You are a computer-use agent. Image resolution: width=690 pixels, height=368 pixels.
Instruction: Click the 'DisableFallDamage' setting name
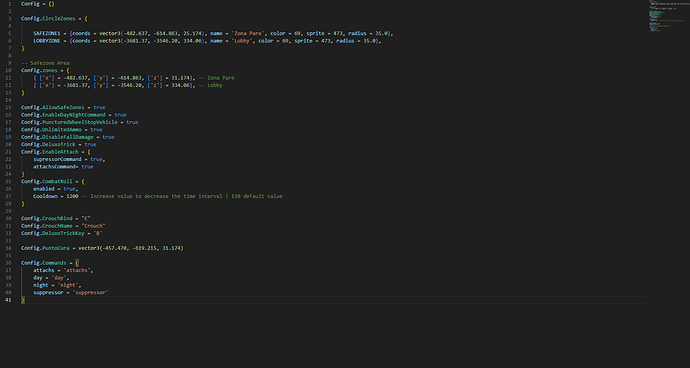click(68, 137)
